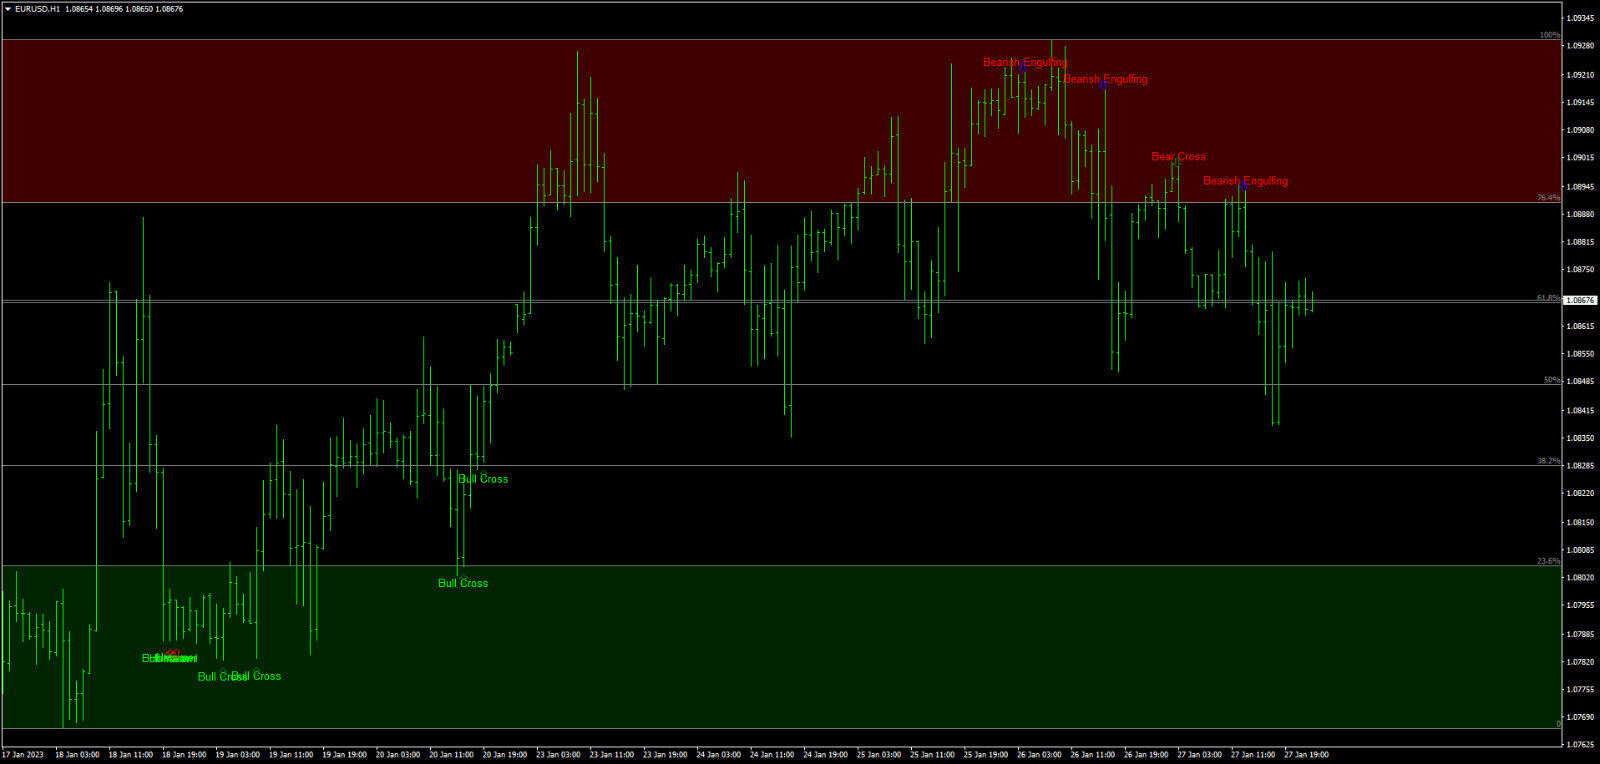The image size is (1600, 764).
Task: Click the 76.4% Fibonacci level label
Action: [x=1548, y=198]
